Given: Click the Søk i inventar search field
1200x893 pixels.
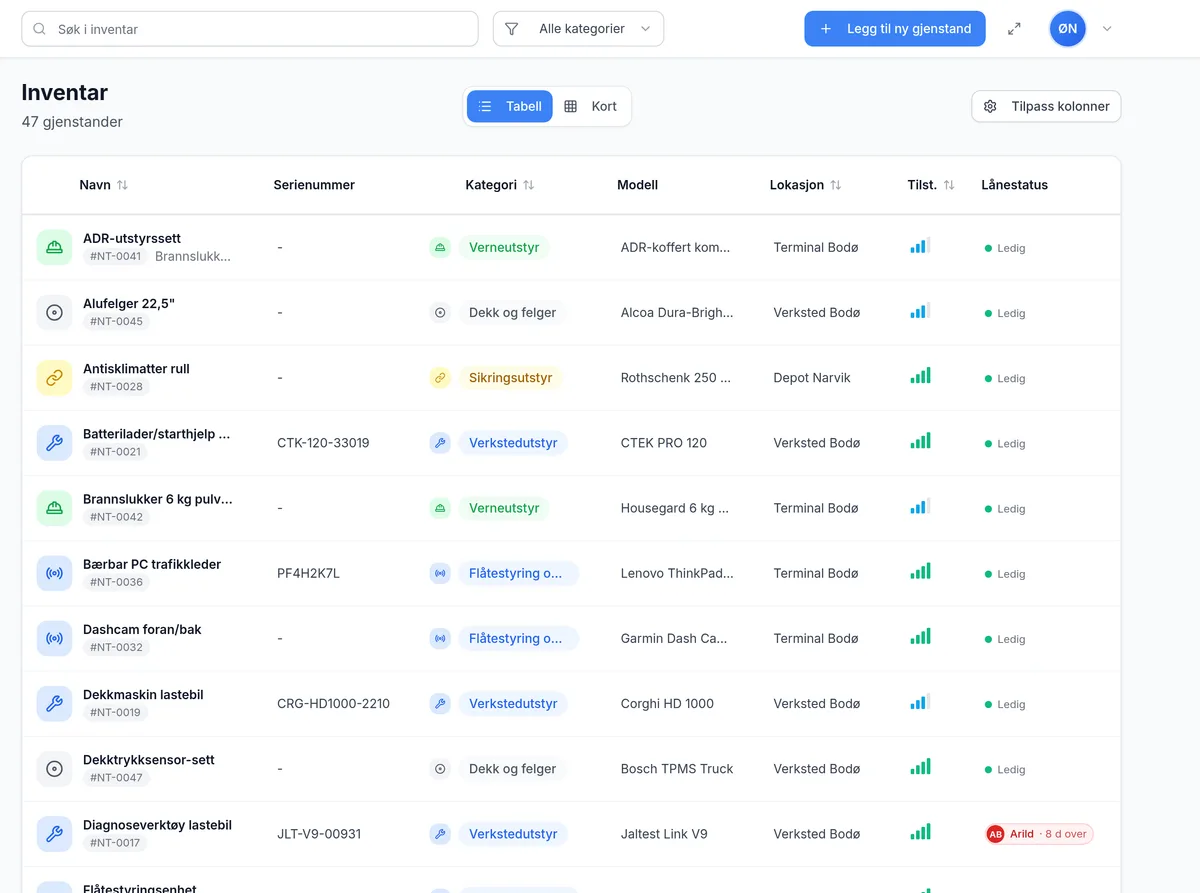Looking at the screenshot, I should (250, 29).
